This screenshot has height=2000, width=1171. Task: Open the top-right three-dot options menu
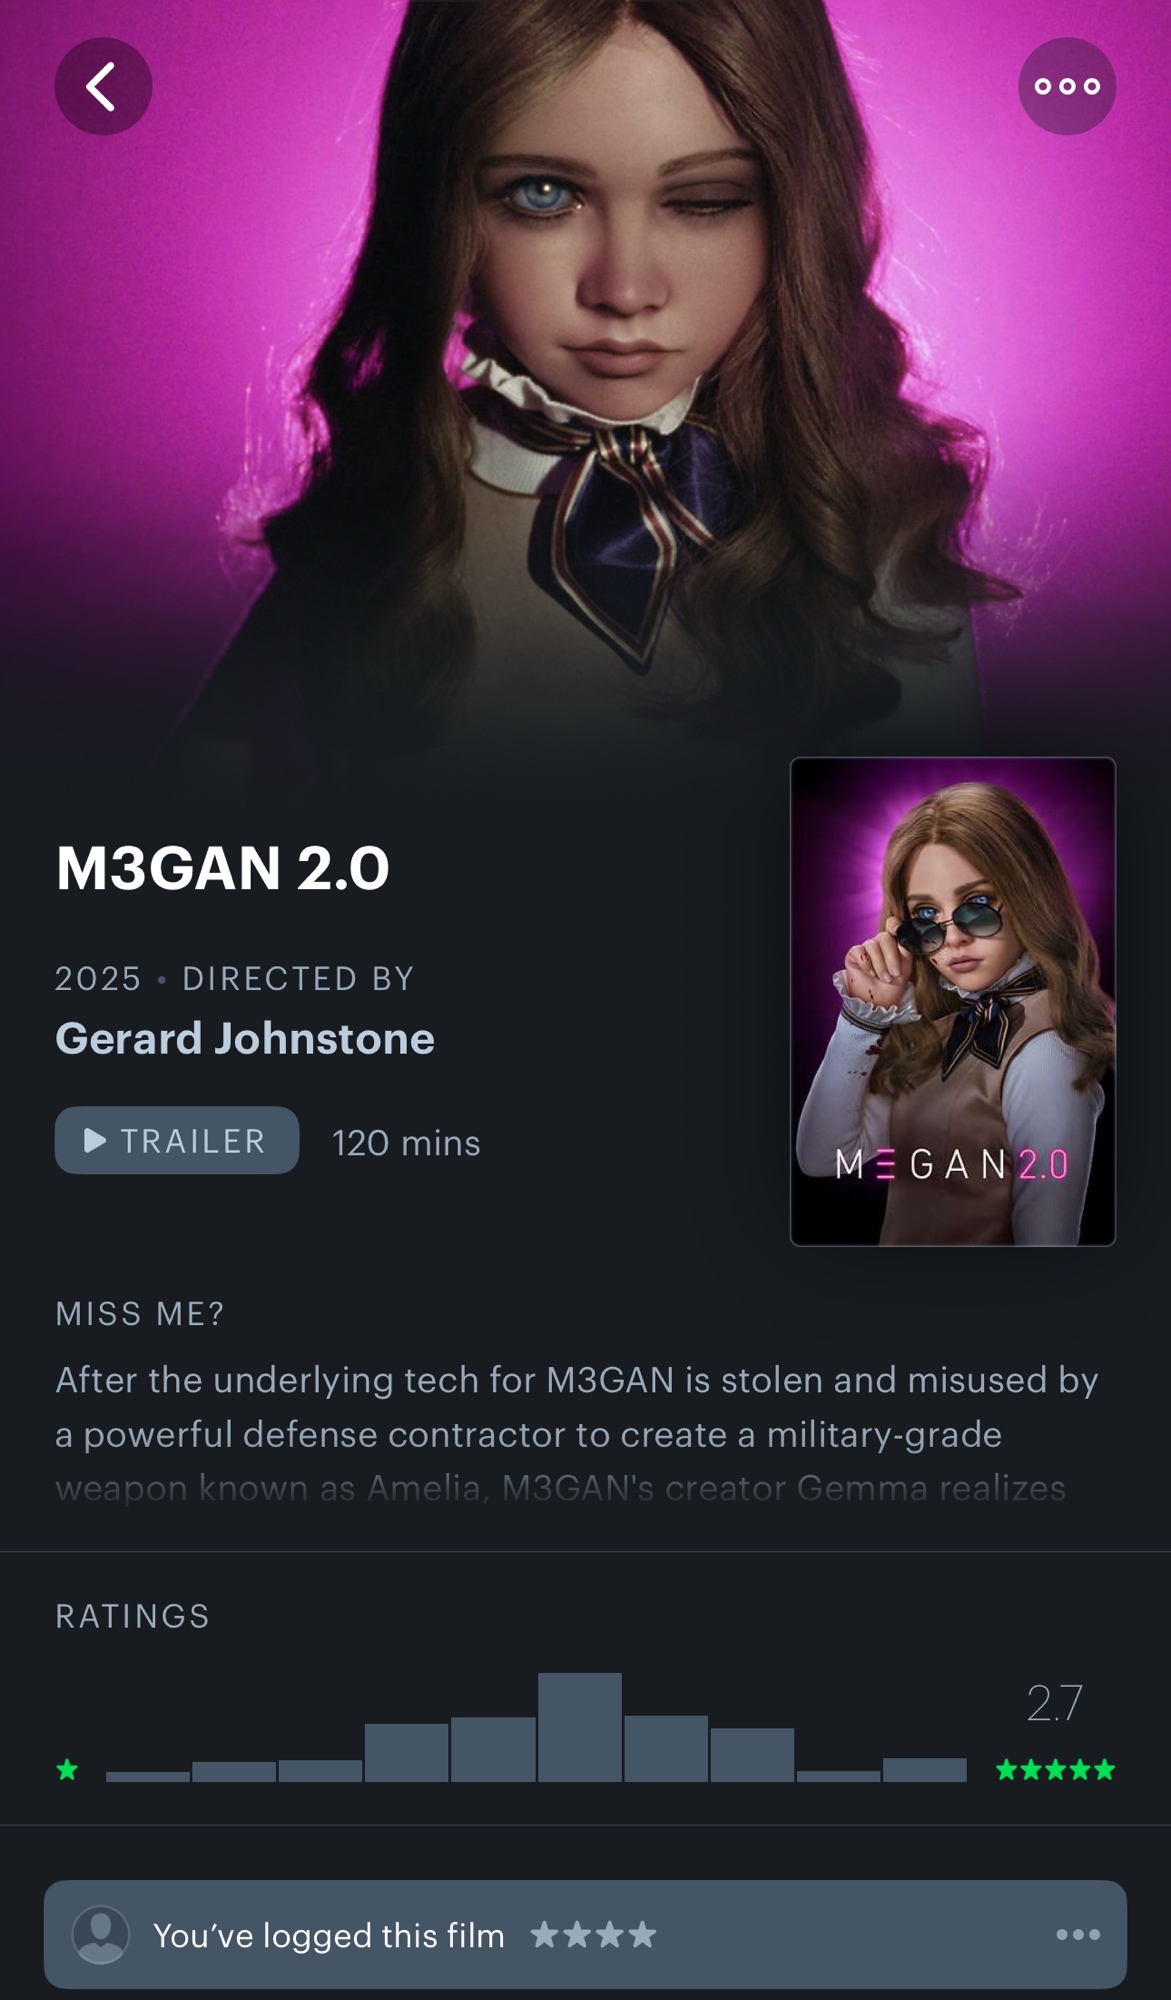point(1067,86)
